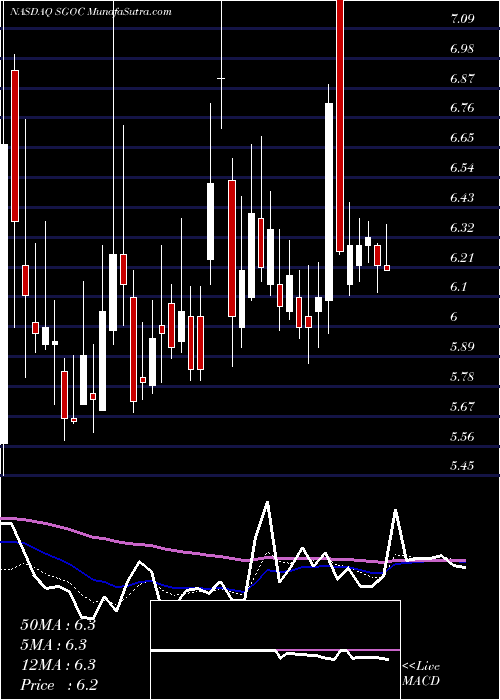The width and height of the screenshot is (500, 700).
Task: Click the 5.45 price axis label
Action: click(x=462, y=466)
